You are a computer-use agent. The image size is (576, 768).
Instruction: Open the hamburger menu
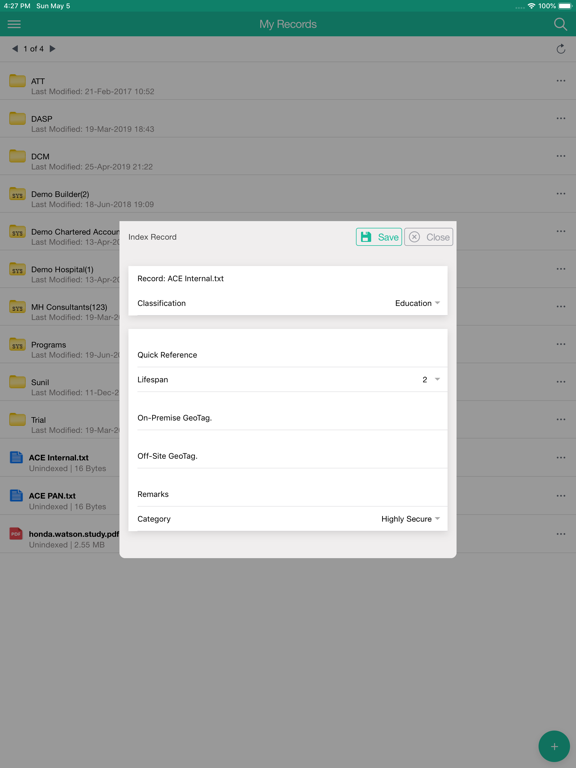click(x=14, y=24)
